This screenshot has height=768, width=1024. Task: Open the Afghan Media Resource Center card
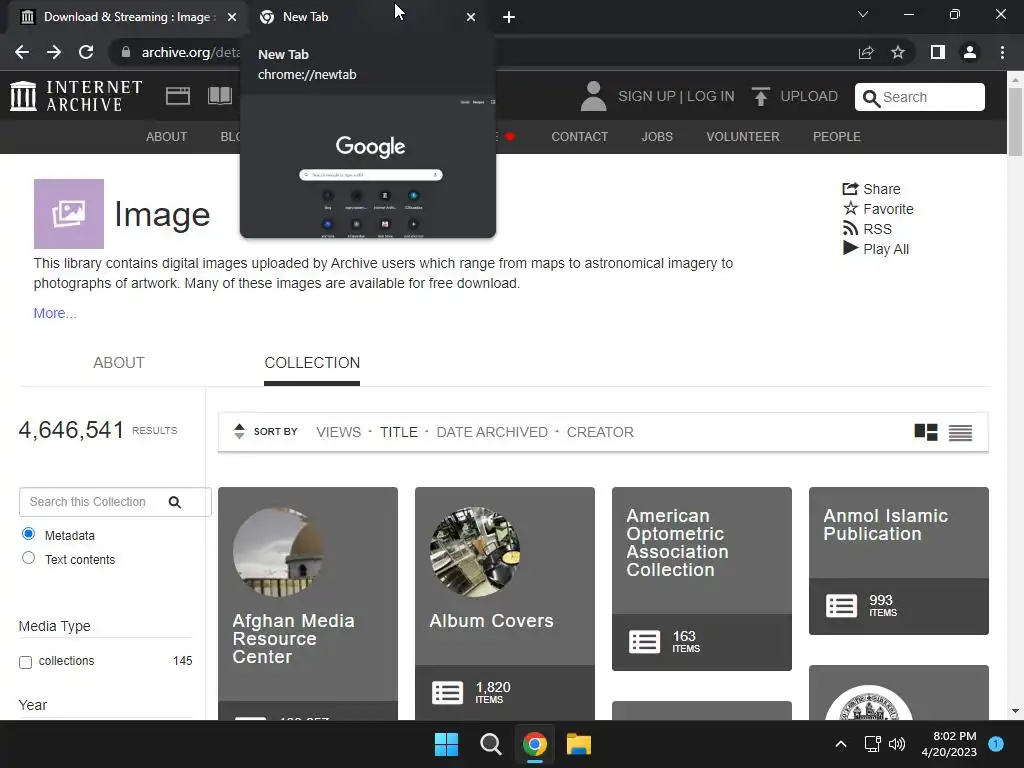308,601
